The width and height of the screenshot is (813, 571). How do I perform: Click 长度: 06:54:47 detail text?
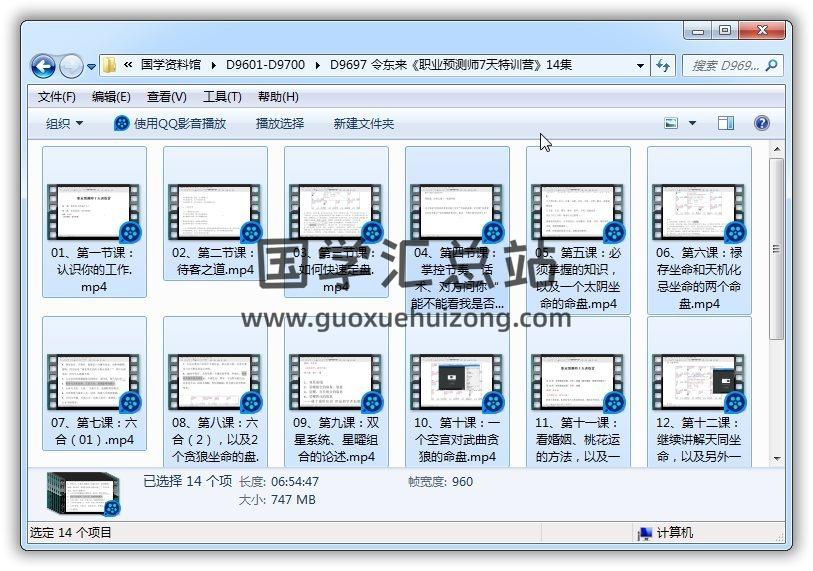pyautogui.click(x=279, y=482)
